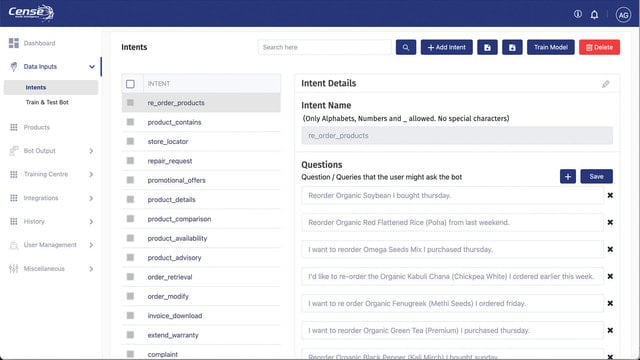Collapse the Data Inputs chevron
The width and height of the screenshot is (640, 360).
pyautogui.click(x=92, y=67)
